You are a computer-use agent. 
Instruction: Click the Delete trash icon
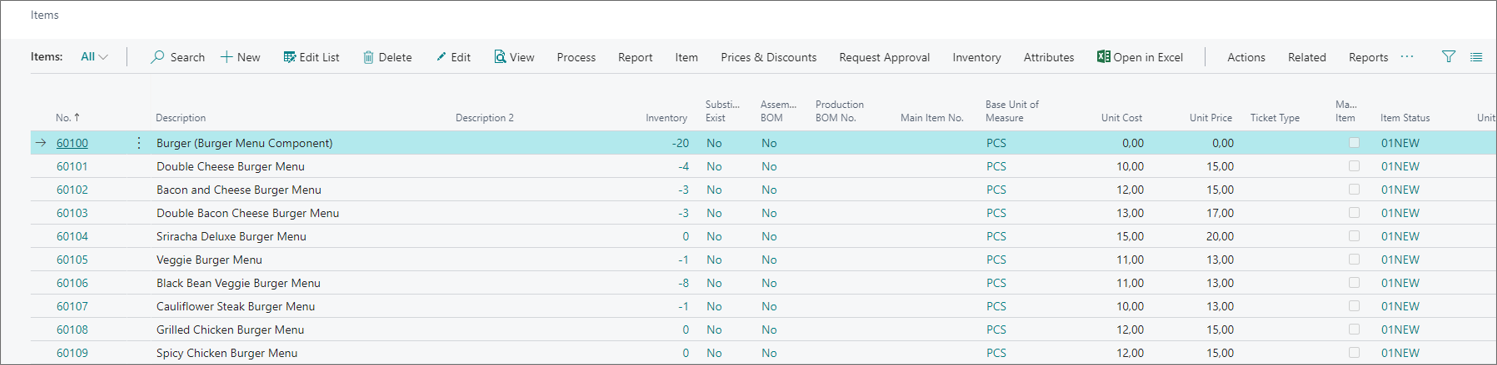point(368,57)
